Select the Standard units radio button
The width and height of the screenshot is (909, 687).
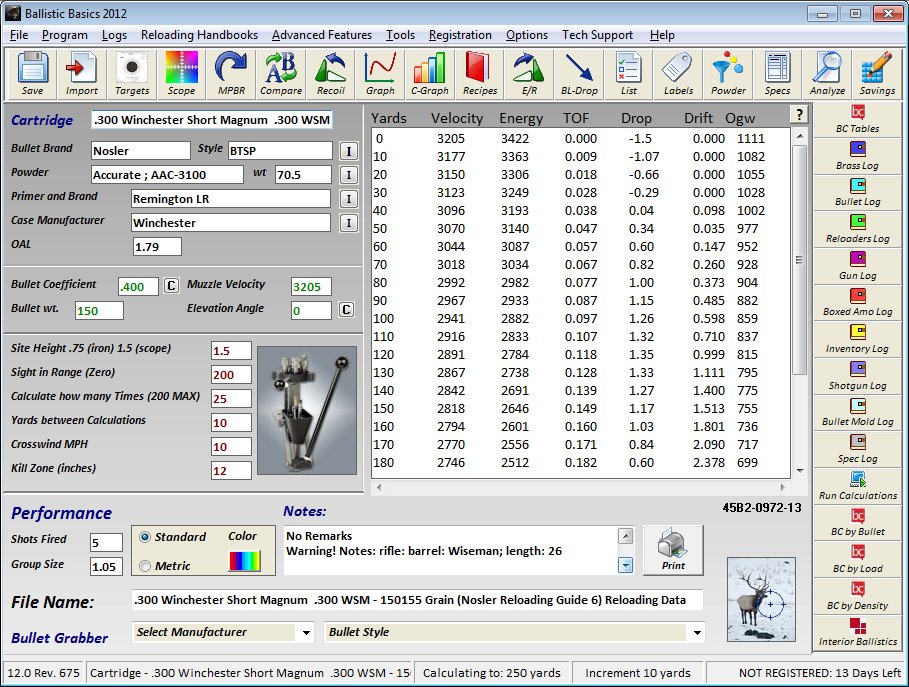point(145,537)
